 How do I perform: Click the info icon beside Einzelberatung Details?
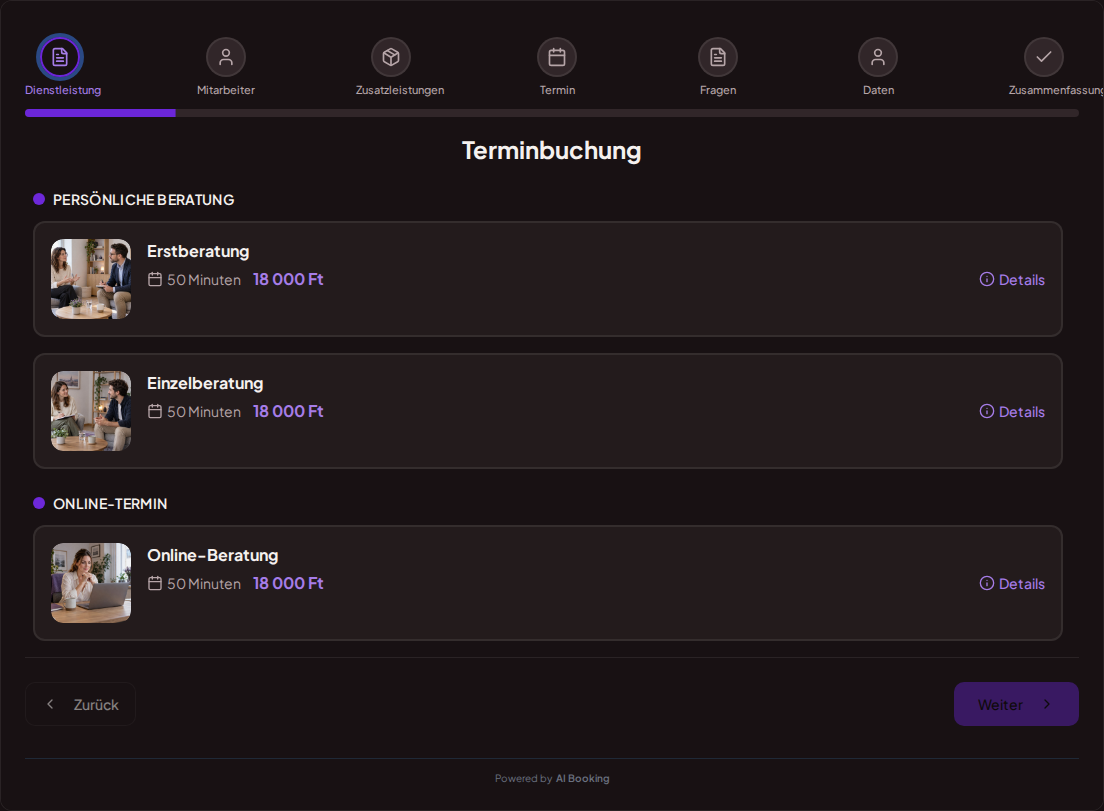point(987,411)
